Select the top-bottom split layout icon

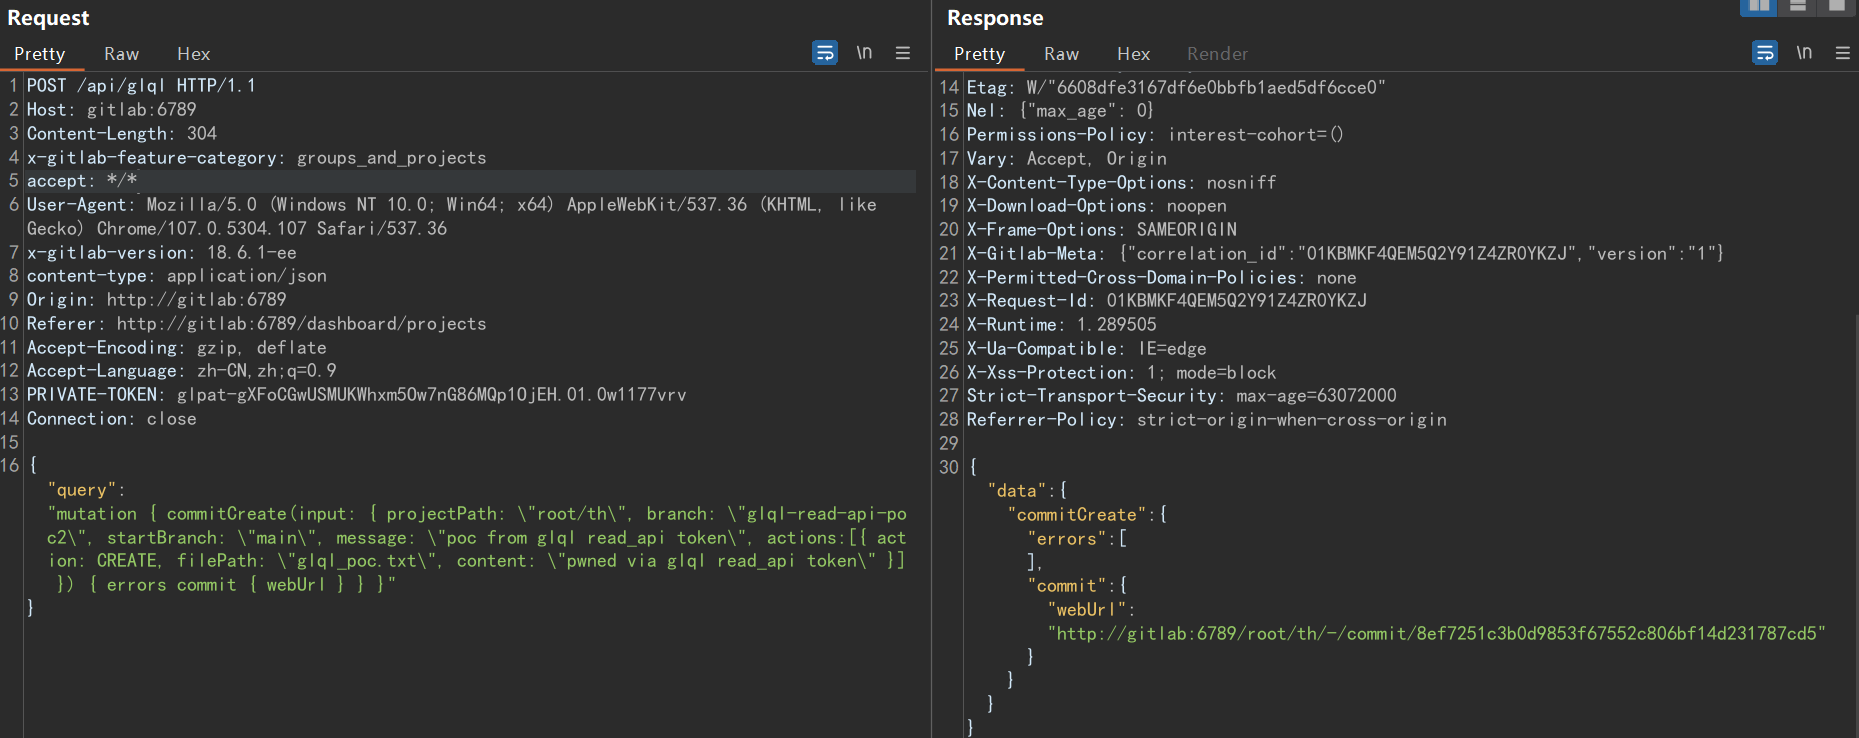point(1798,6)
